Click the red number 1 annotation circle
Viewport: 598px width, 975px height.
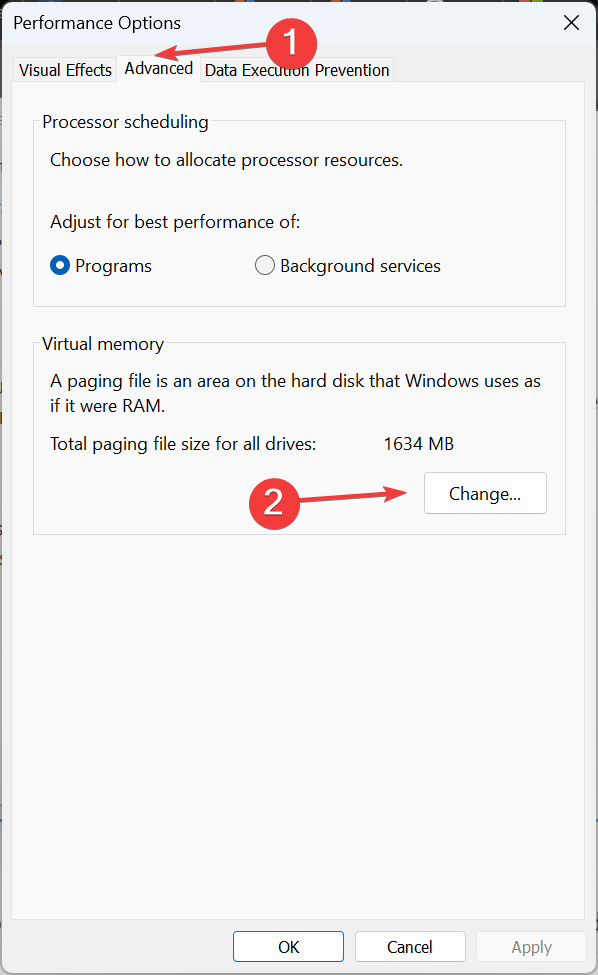(291, 44)
